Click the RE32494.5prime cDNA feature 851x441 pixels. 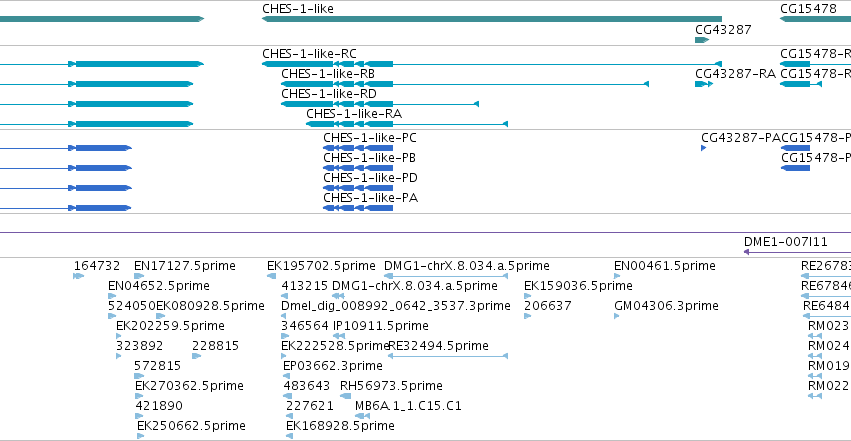point(448,356)
